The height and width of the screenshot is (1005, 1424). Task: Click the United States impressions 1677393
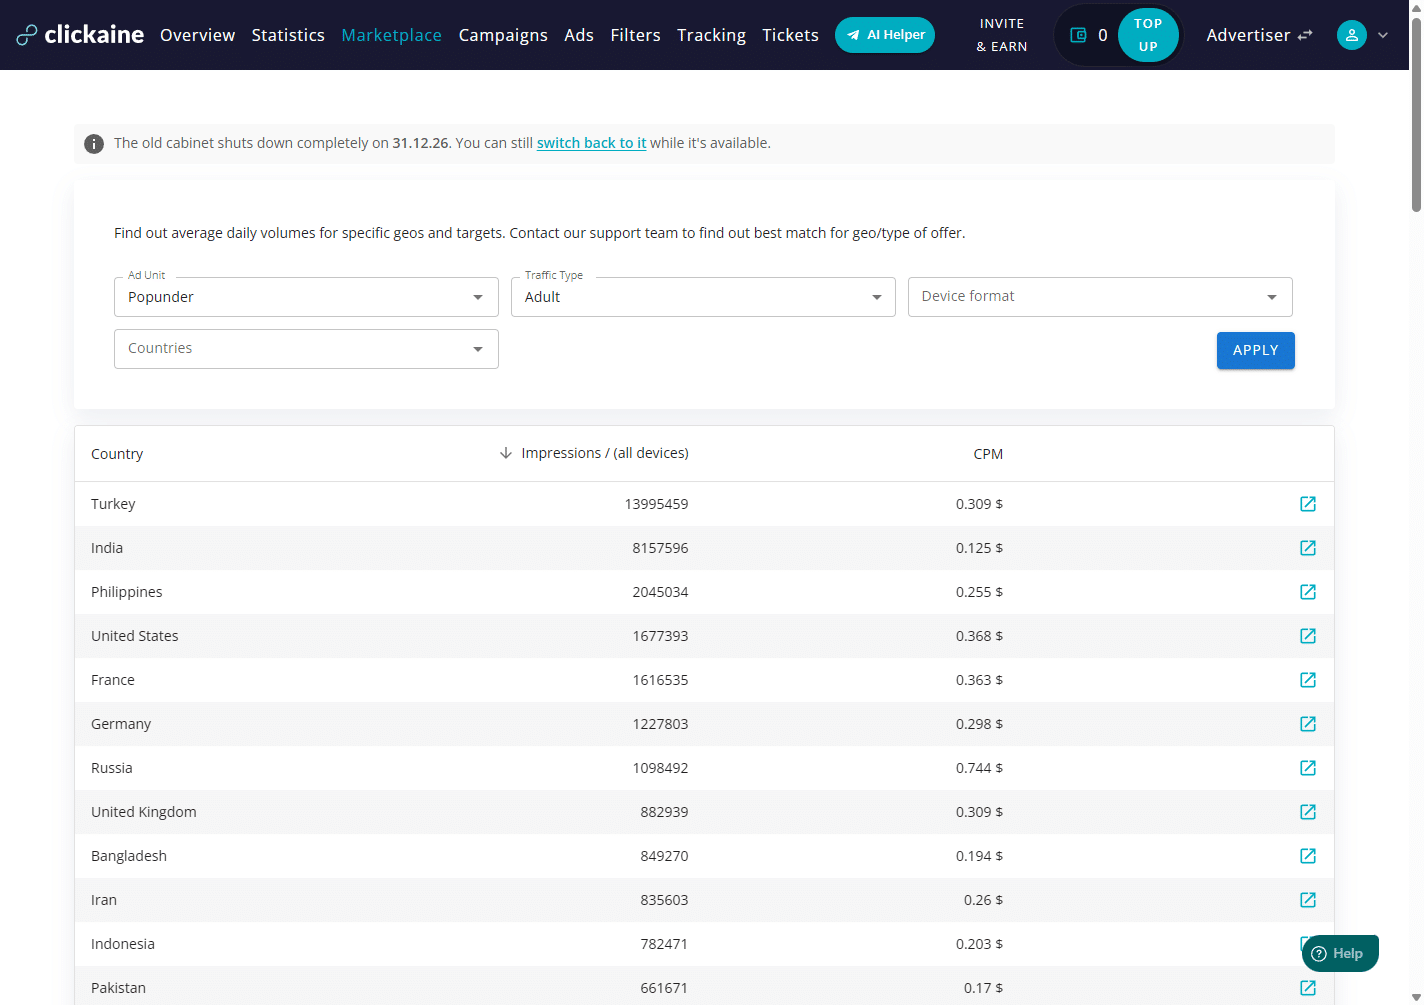660,636
